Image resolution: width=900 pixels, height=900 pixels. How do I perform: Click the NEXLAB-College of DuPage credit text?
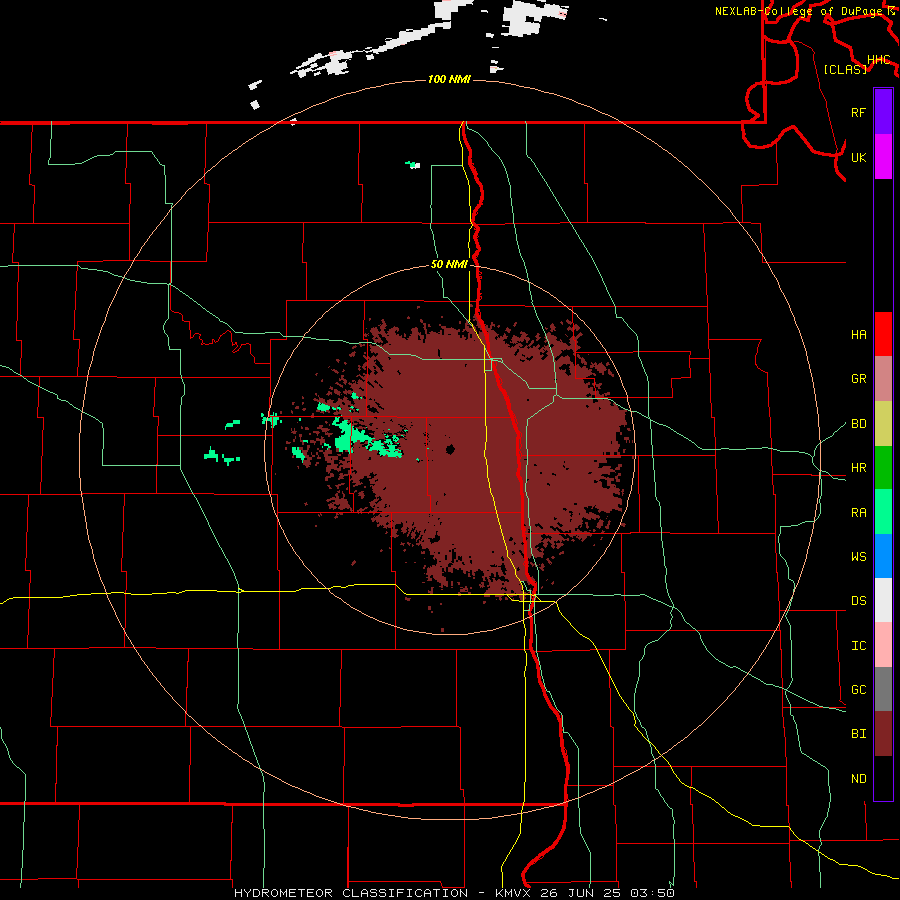[x=798, y=11]
